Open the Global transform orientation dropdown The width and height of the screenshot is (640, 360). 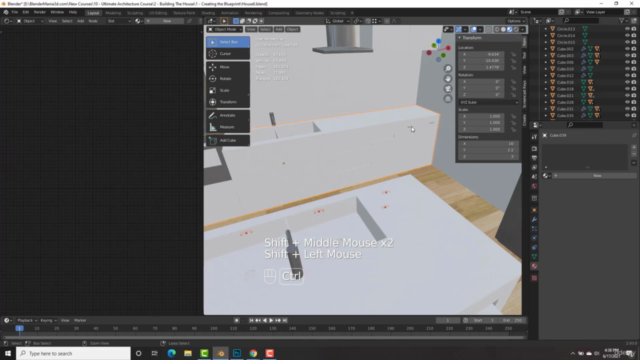pos(338,21)
